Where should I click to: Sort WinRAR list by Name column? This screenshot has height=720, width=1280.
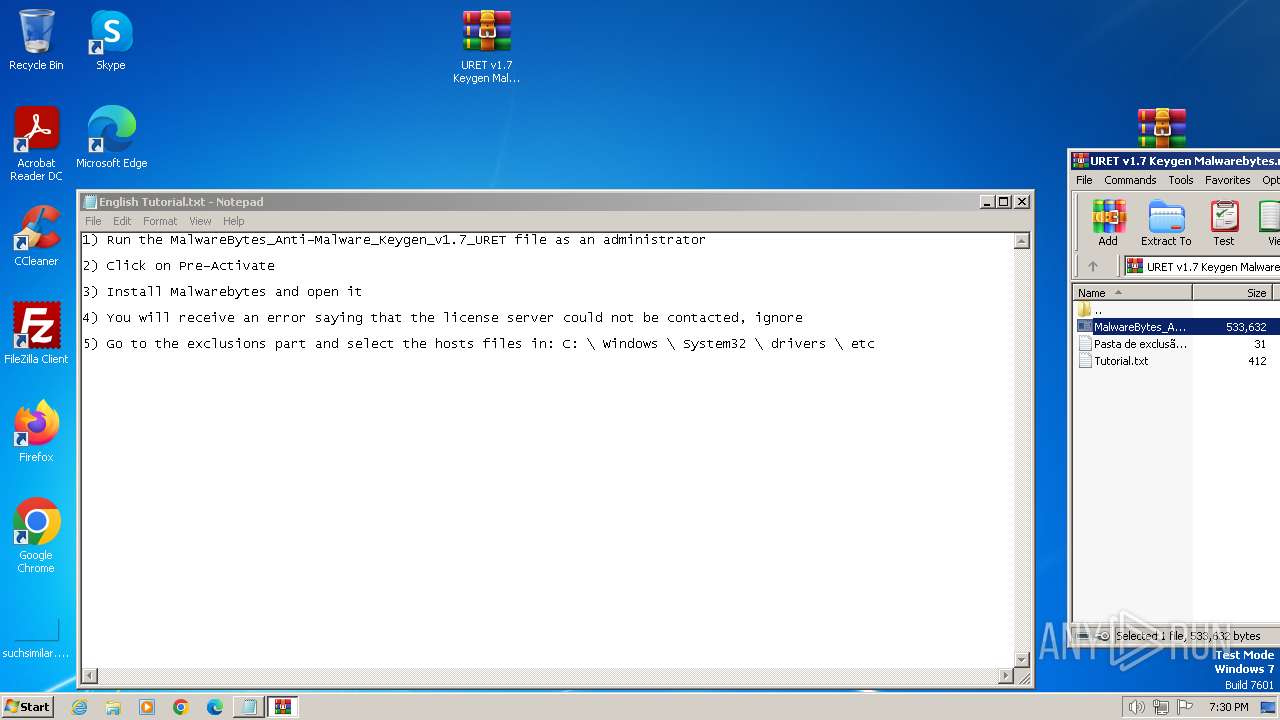pyautogui.click(x=1132, y=293)
